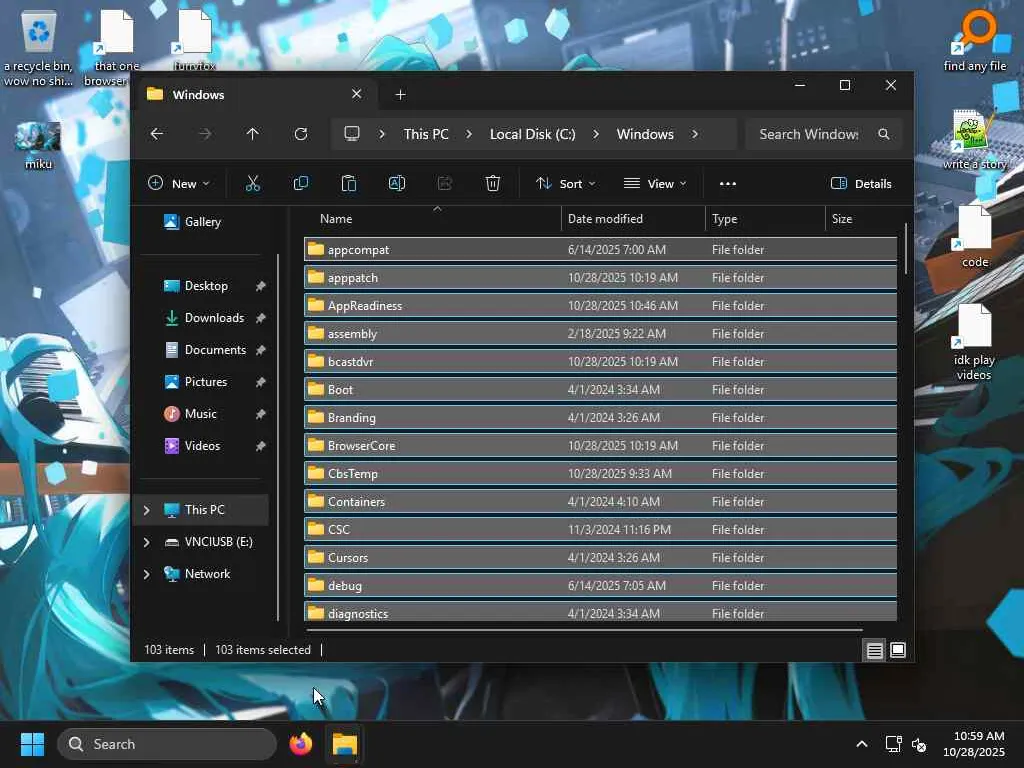The height and width of the screenshot is (768, 1024).
Task: Click the Copy icon in toolbar
Action: (300, 184)
